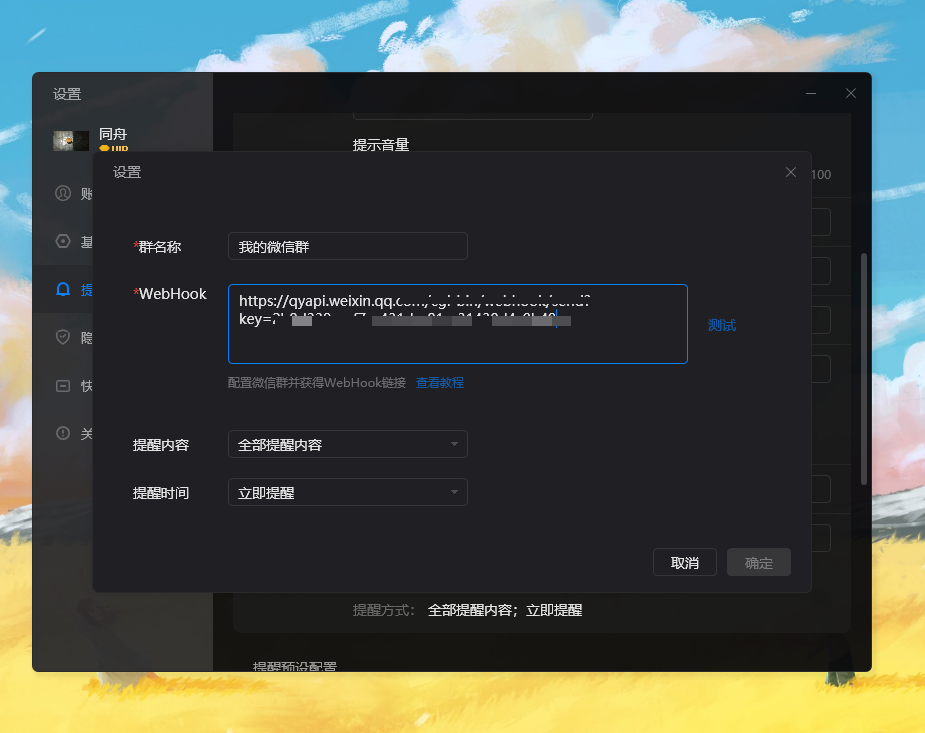
Task: Click the hexagon basic settings sidebar icon
Action: [x=63, y=241]
